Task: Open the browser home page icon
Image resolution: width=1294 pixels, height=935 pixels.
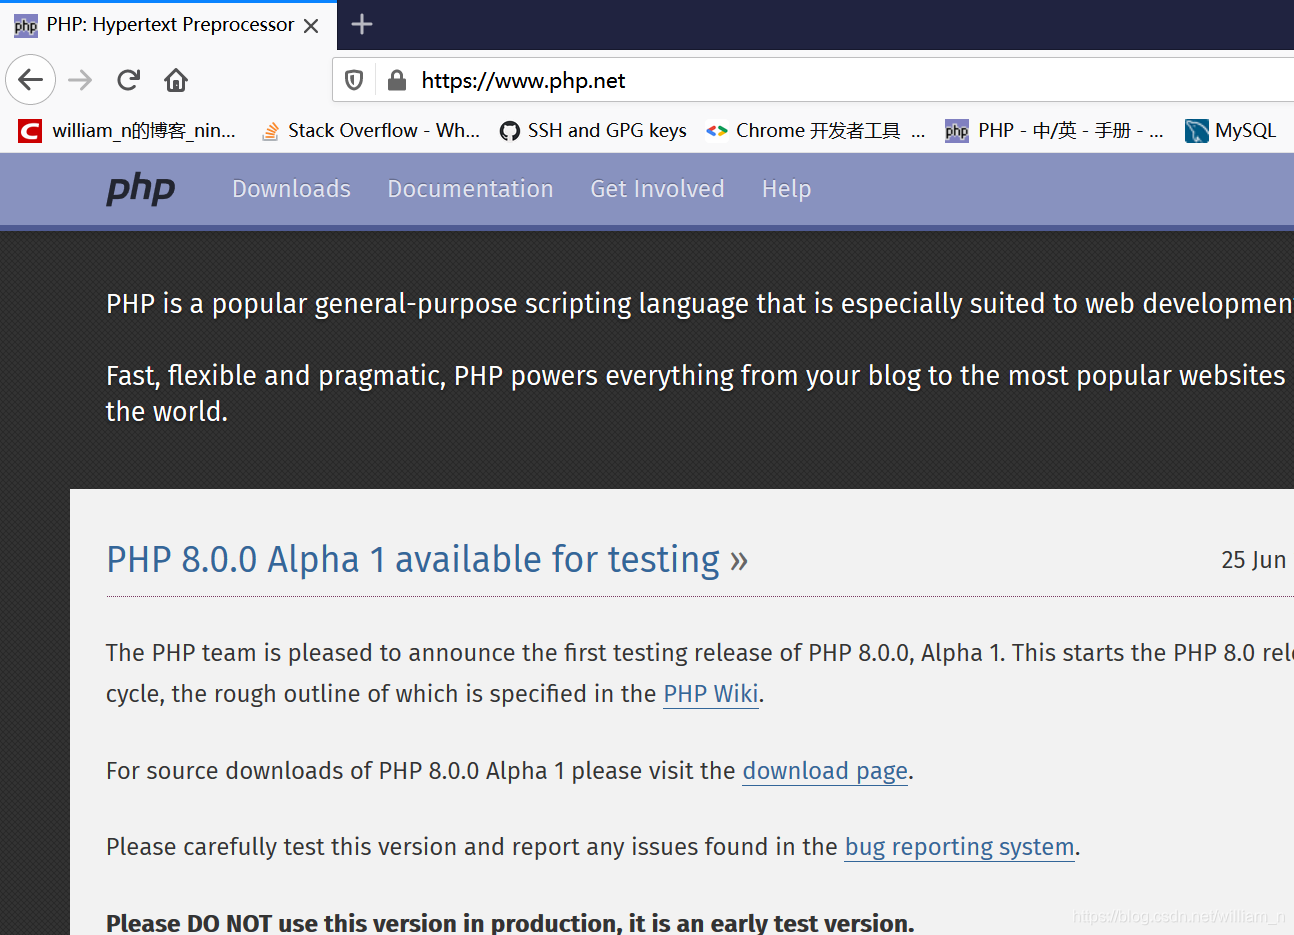Action: click(176, 80)
